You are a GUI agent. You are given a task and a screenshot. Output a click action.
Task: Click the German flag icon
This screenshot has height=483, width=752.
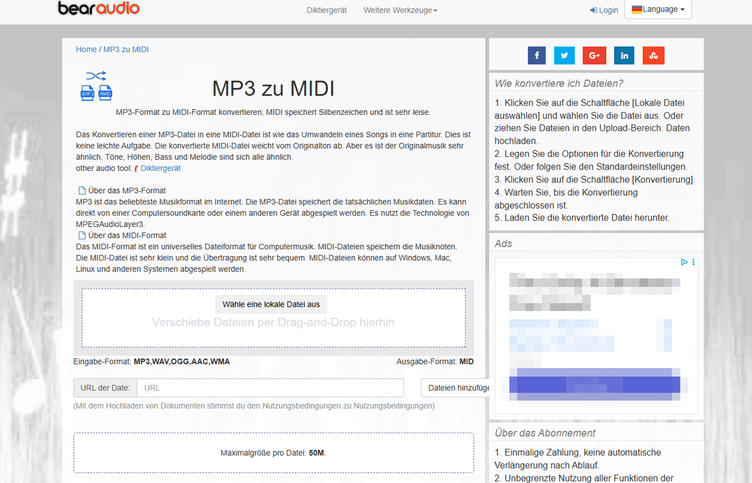click(x=636, y=10)
